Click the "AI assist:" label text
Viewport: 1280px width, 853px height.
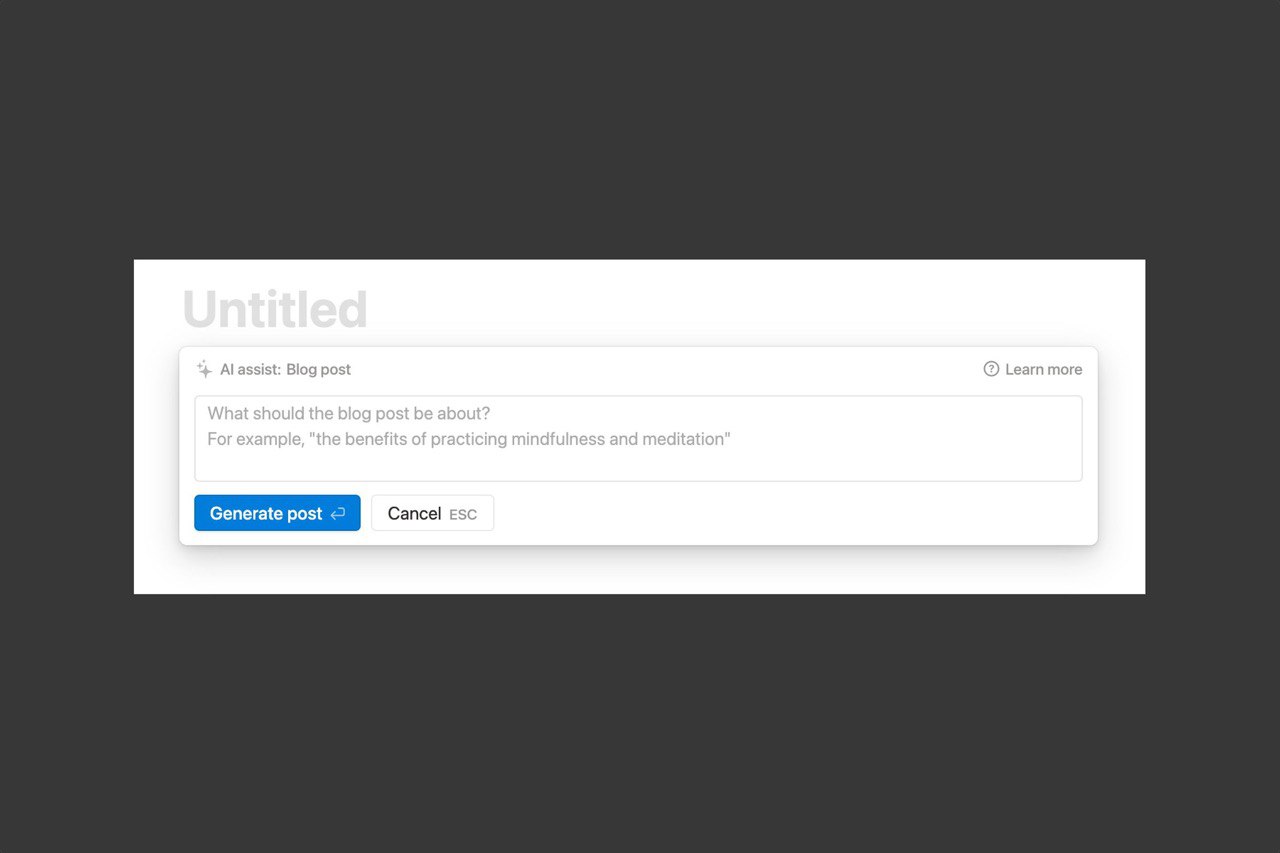pyautogui.click(x=250, y=369)
